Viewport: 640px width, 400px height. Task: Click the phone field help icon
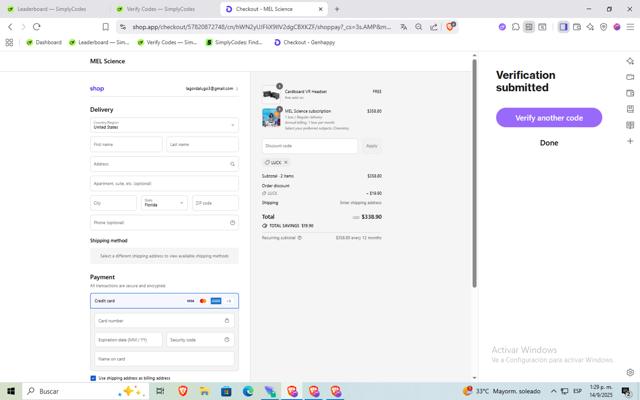[232, 222]
